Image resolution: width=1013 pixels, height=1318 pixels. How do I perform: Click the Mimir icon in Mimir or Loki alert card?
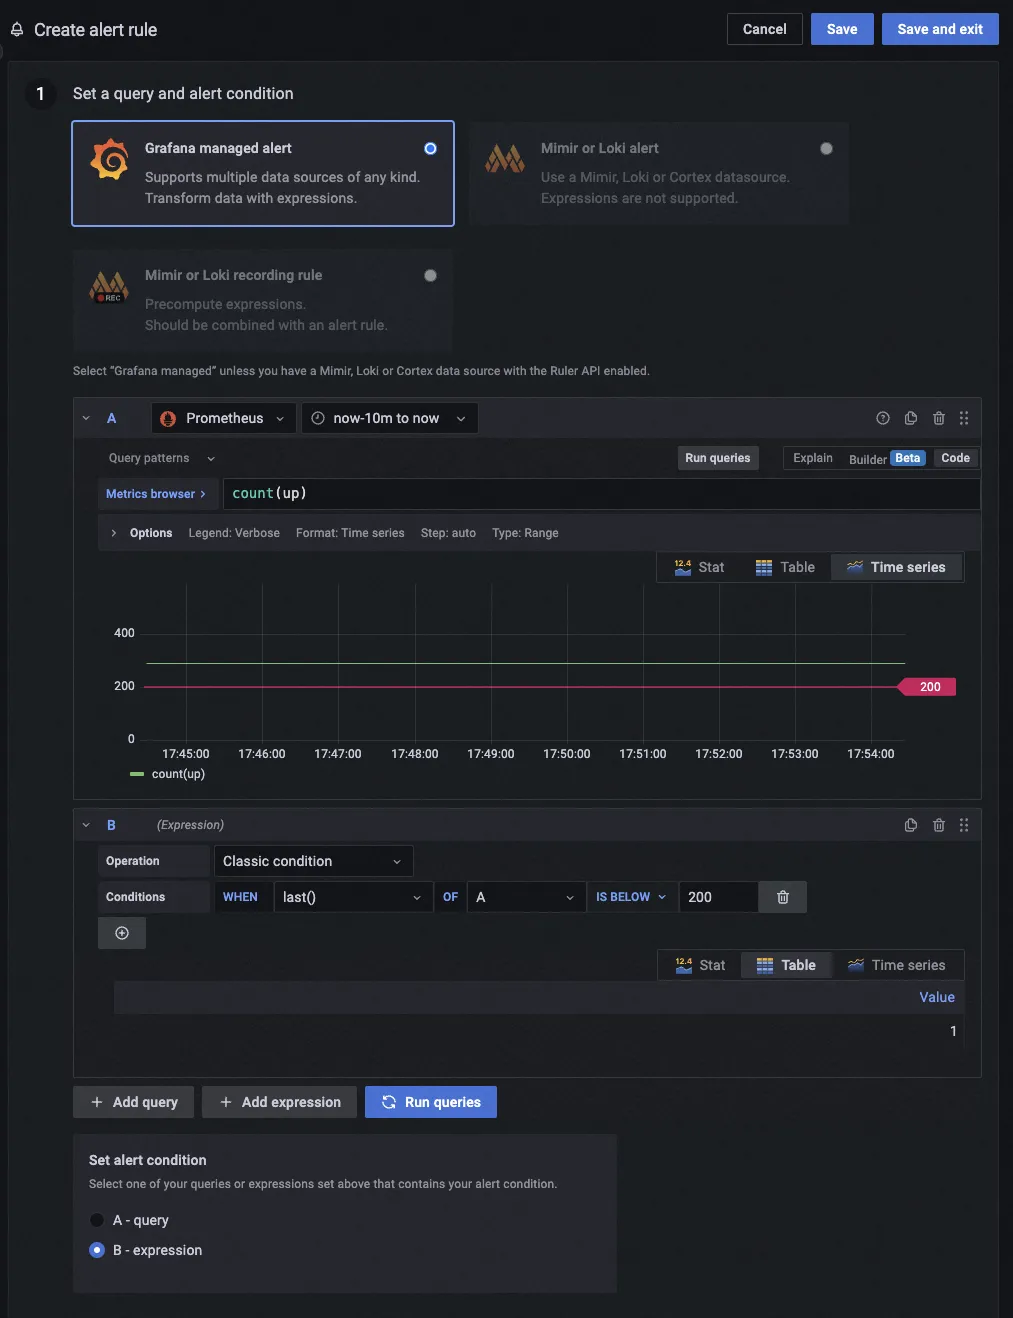point(505,158)
